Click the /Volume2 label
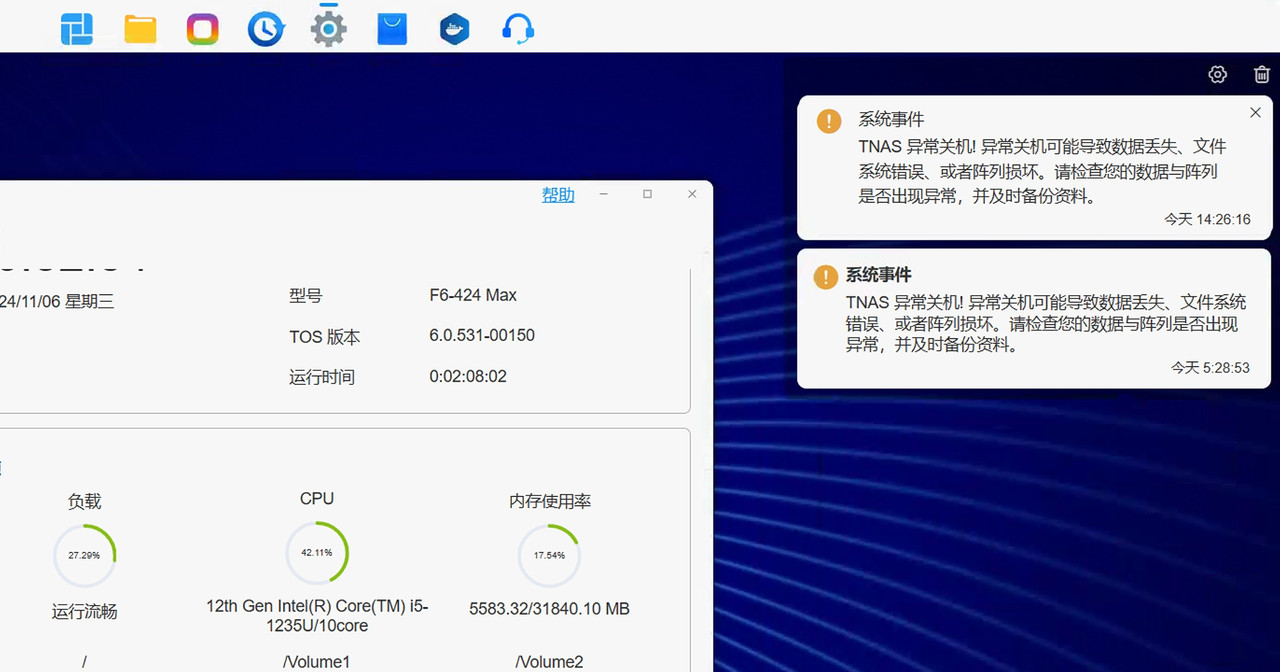 (x=549, y=662)
